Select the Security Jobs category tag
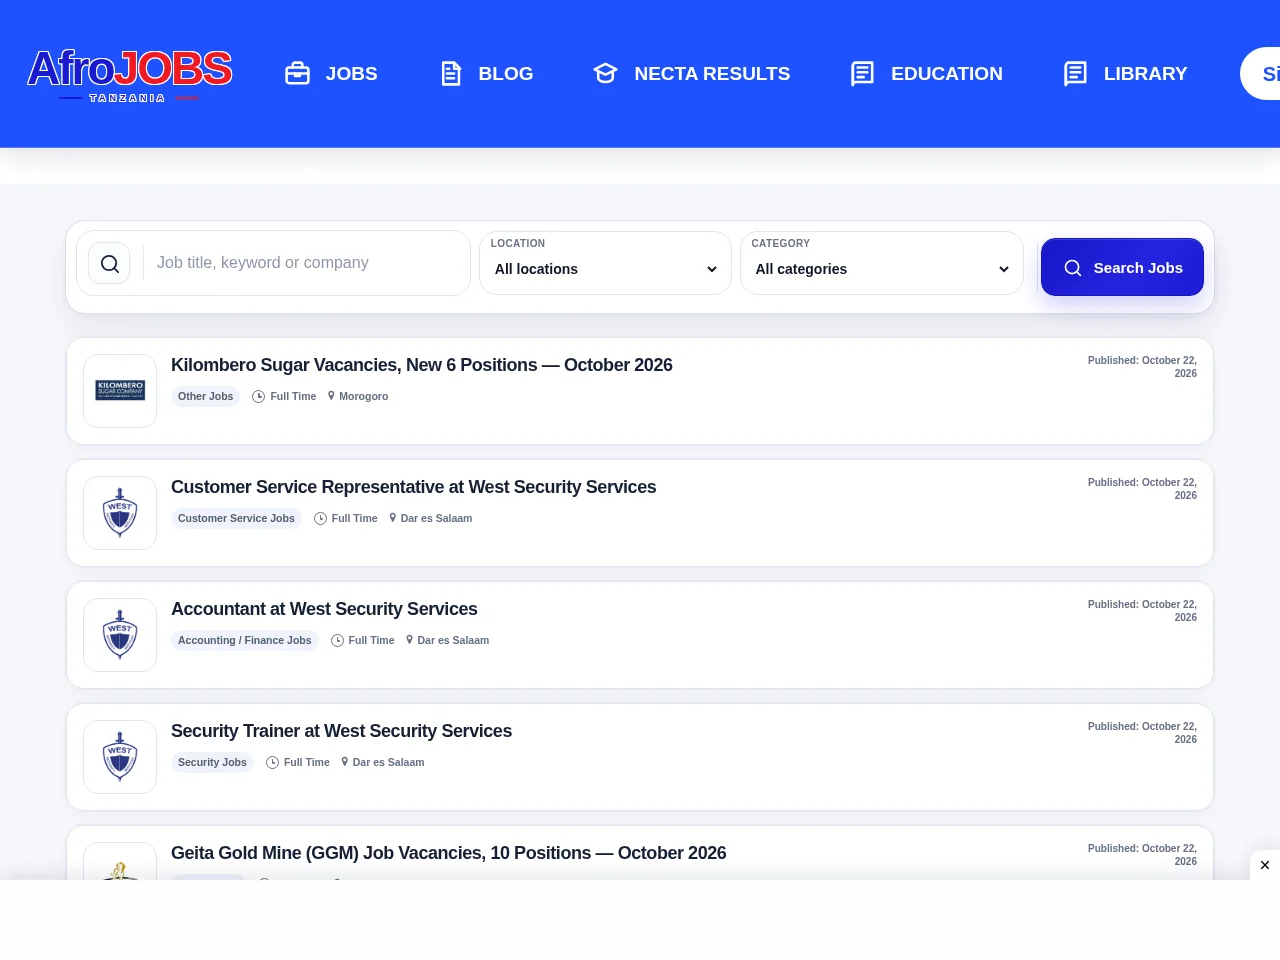 (x=212, y=763)
